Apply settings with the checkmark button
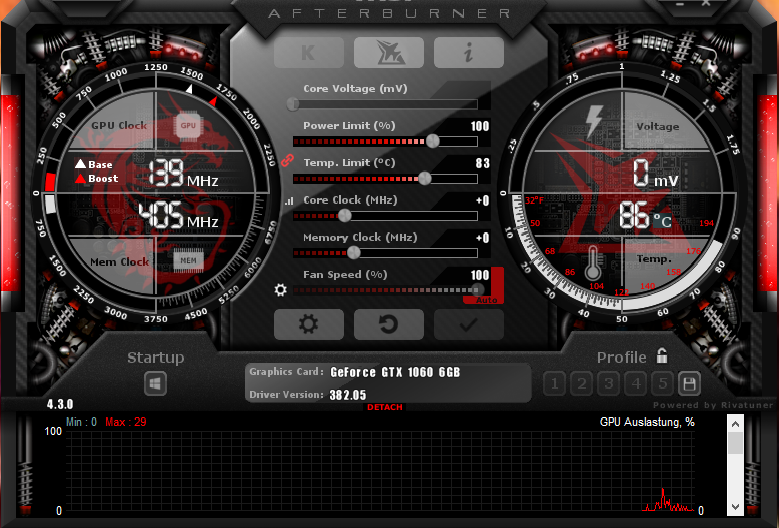 tap(468, 324)
